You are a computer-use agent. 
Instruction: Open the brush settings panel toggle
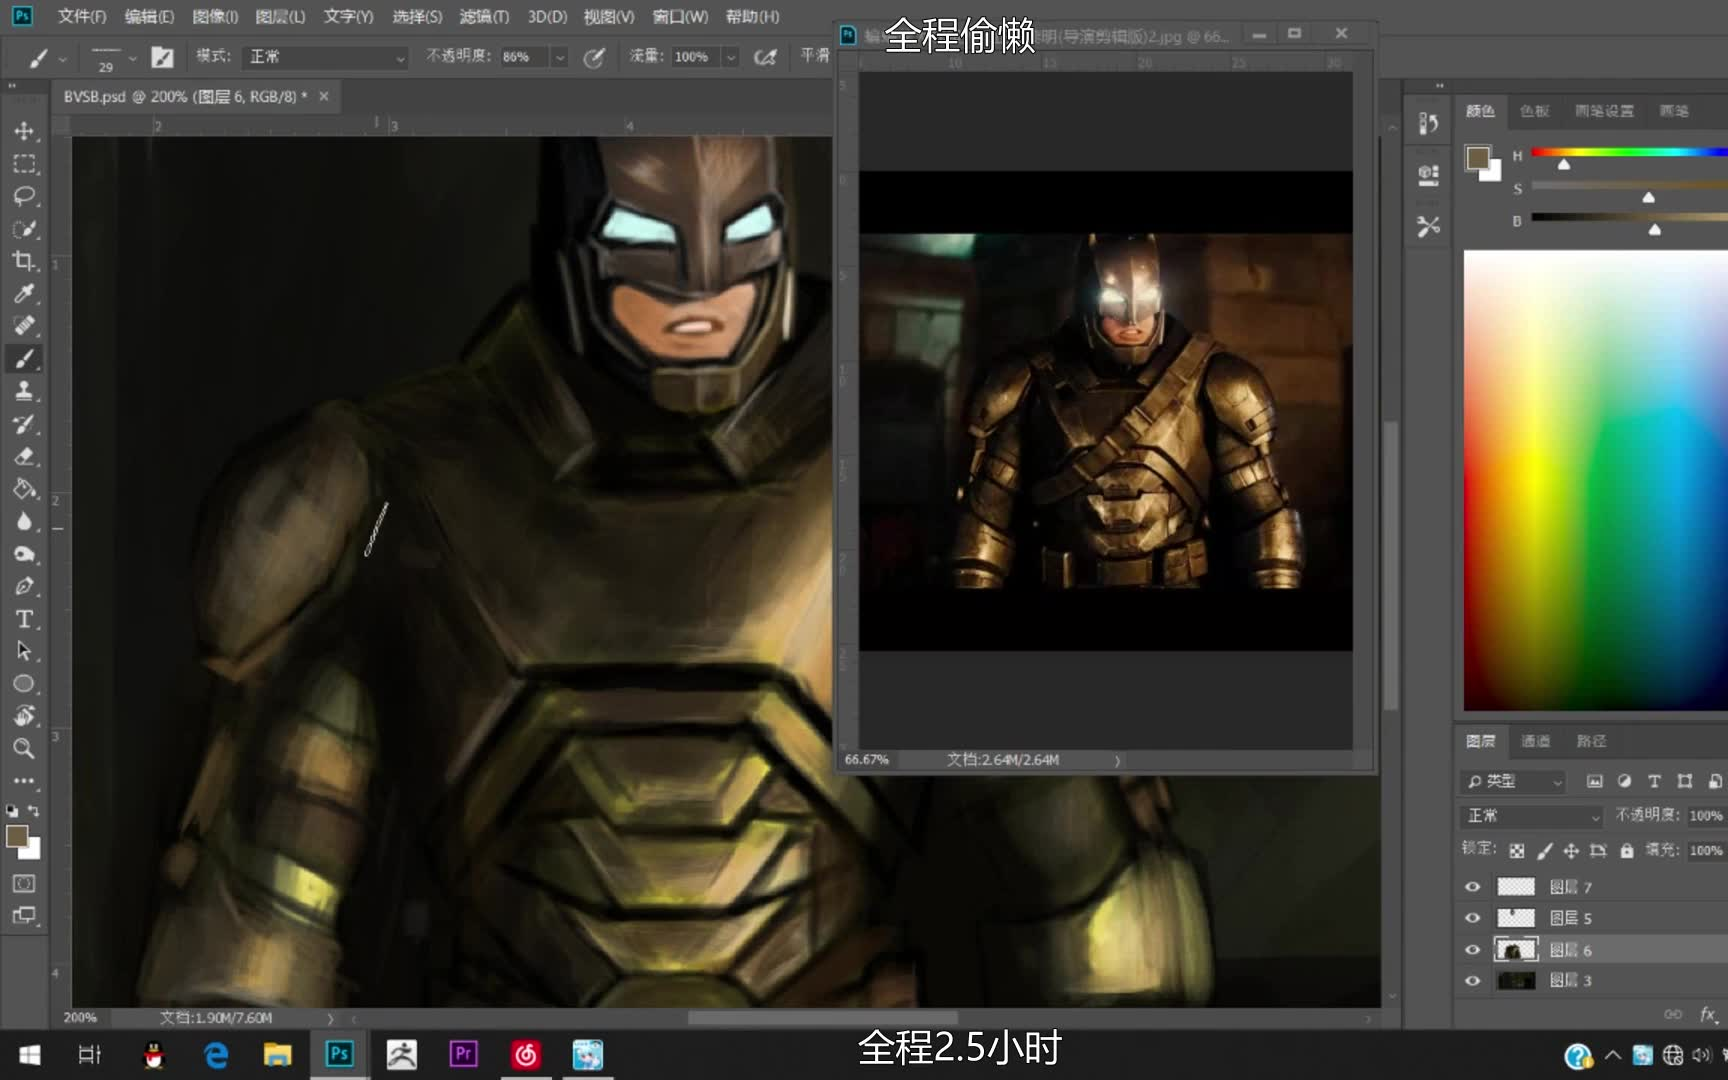(162, 57)
